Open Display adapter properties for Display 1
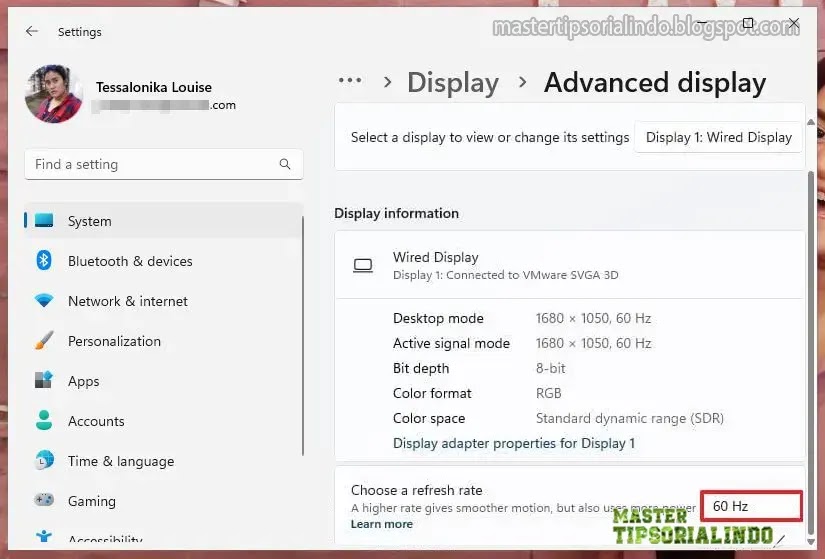Viewport: 825px width, 559px height. coord(514,443)
